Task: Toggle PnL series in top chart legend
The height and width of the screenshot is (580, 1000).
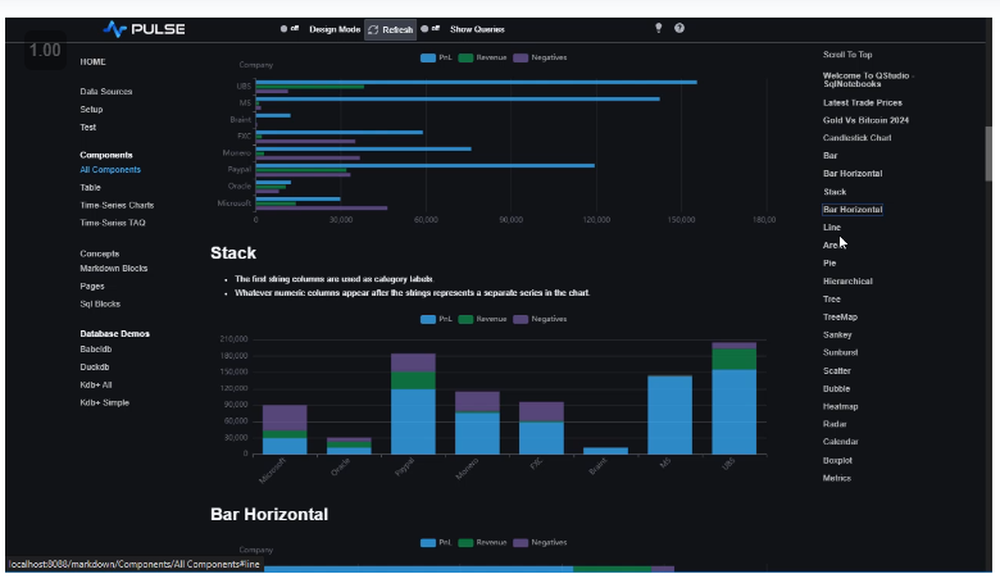Action: click(x=436, y=57)
